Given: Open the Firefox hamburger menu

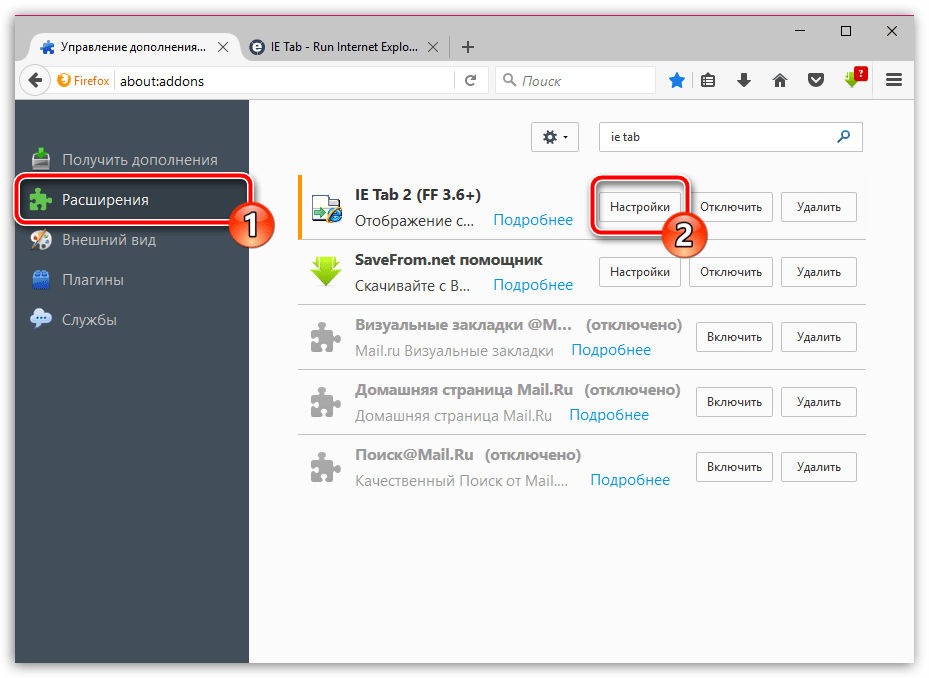Looking at the screenshot, I should pos(894,80).
